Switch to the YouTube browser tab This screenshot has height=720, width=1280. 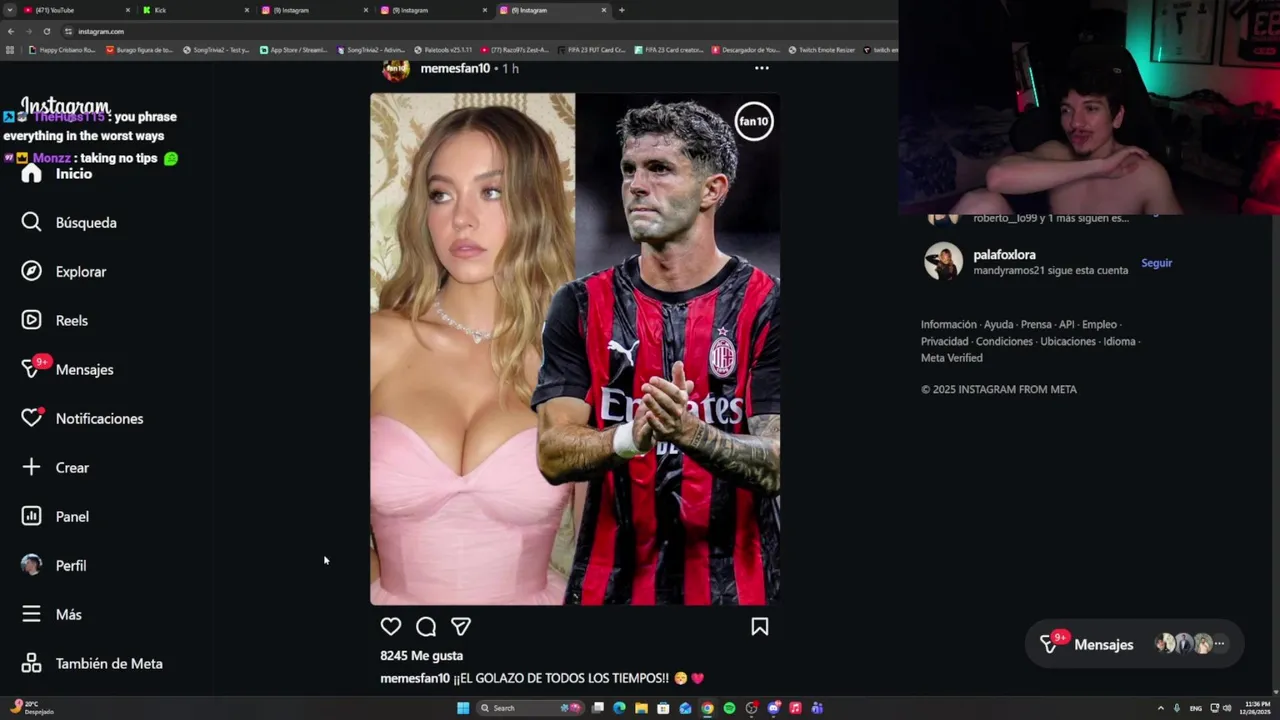point(75,10)
